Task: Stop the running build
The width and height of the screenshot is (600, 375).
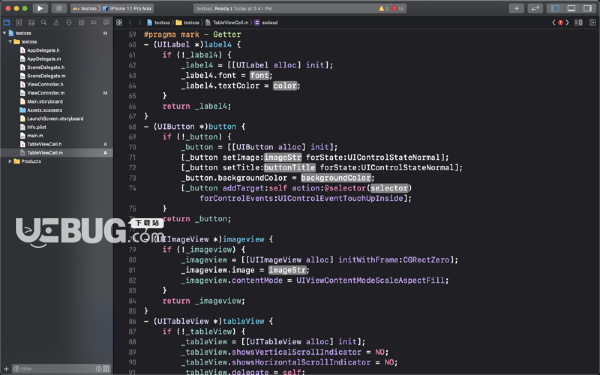Action: [59, 8]
